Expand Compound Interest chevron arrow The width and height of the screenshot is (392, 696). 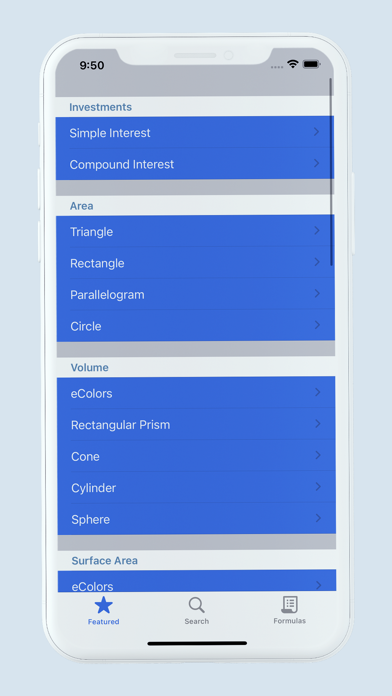coord(317,163)
